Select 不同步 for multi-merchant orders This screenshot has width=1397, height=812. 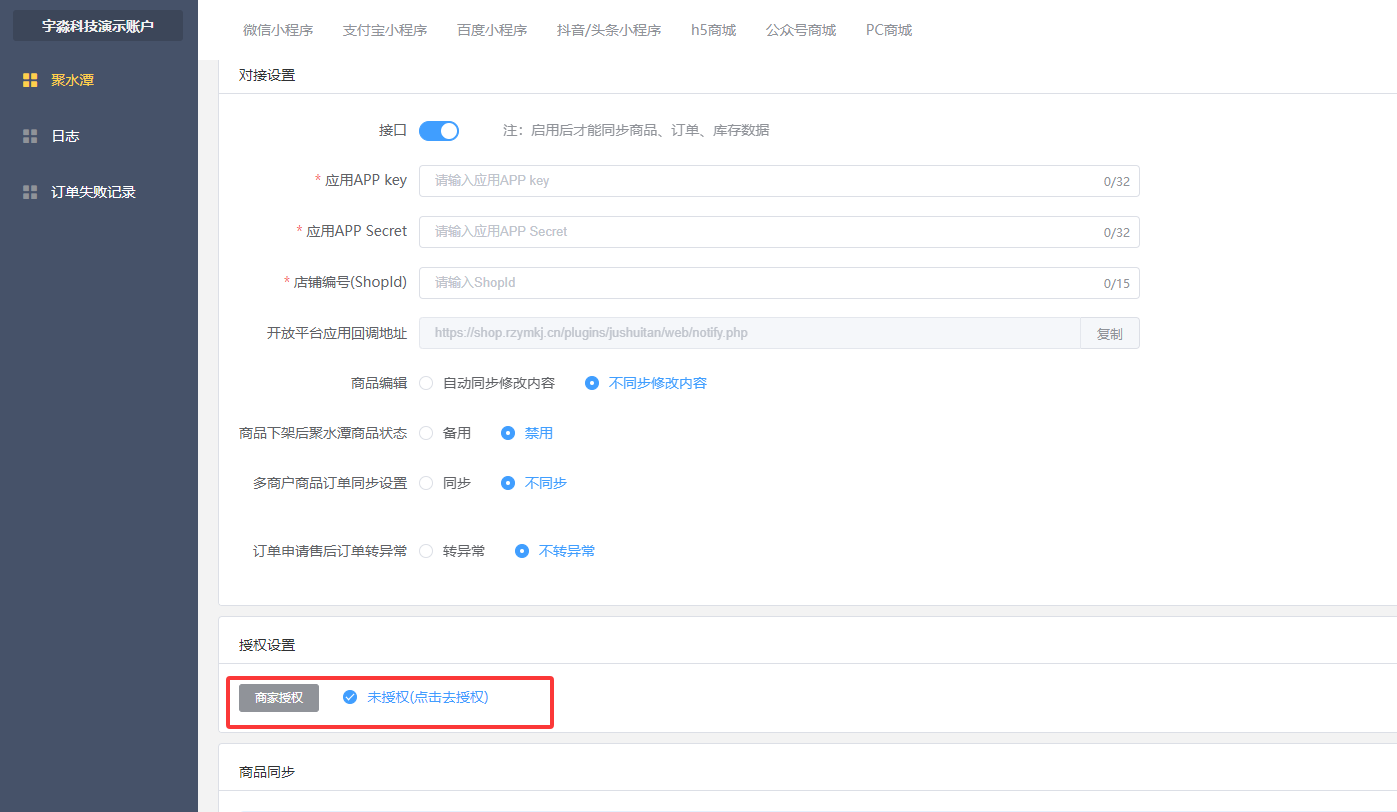[534, 483]
